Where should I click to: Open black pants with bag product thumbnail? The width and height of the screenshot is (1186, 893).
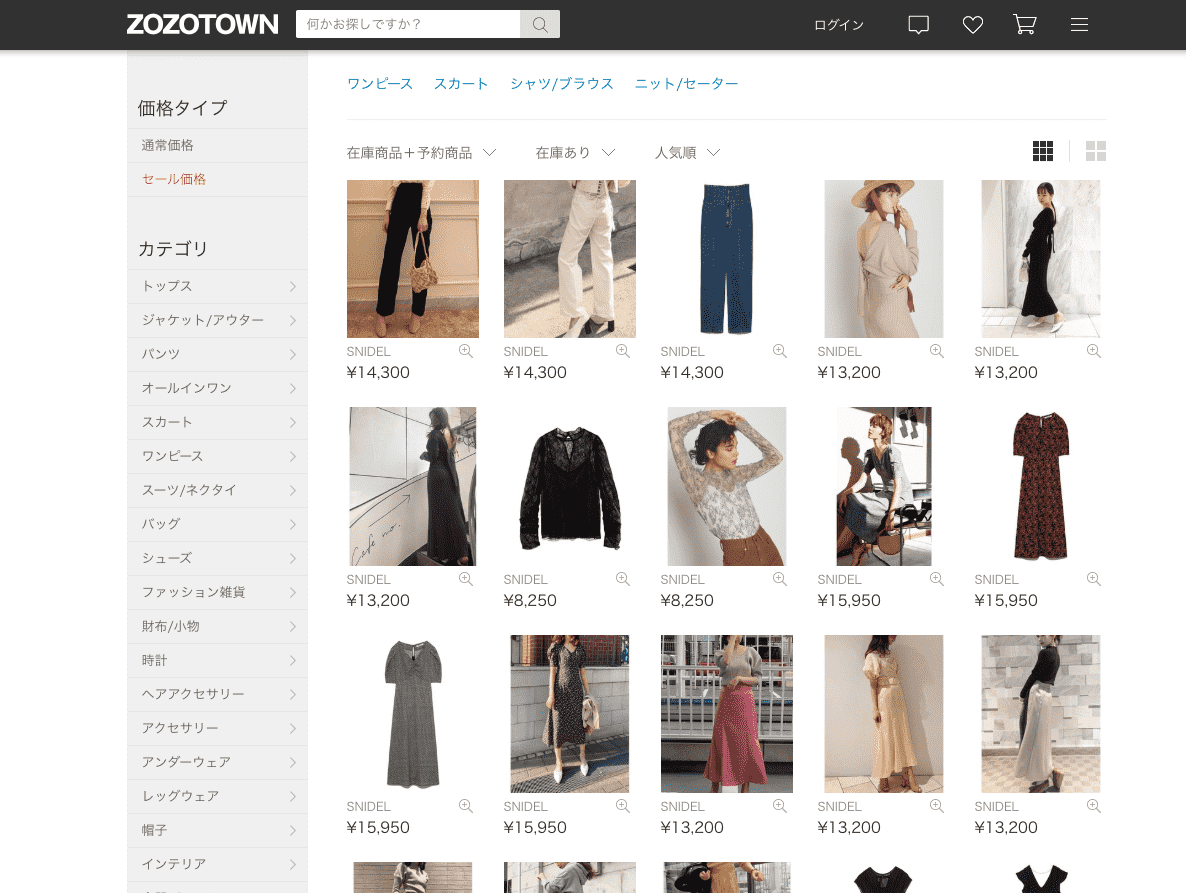pyautogui.click(x=413, y=259)
